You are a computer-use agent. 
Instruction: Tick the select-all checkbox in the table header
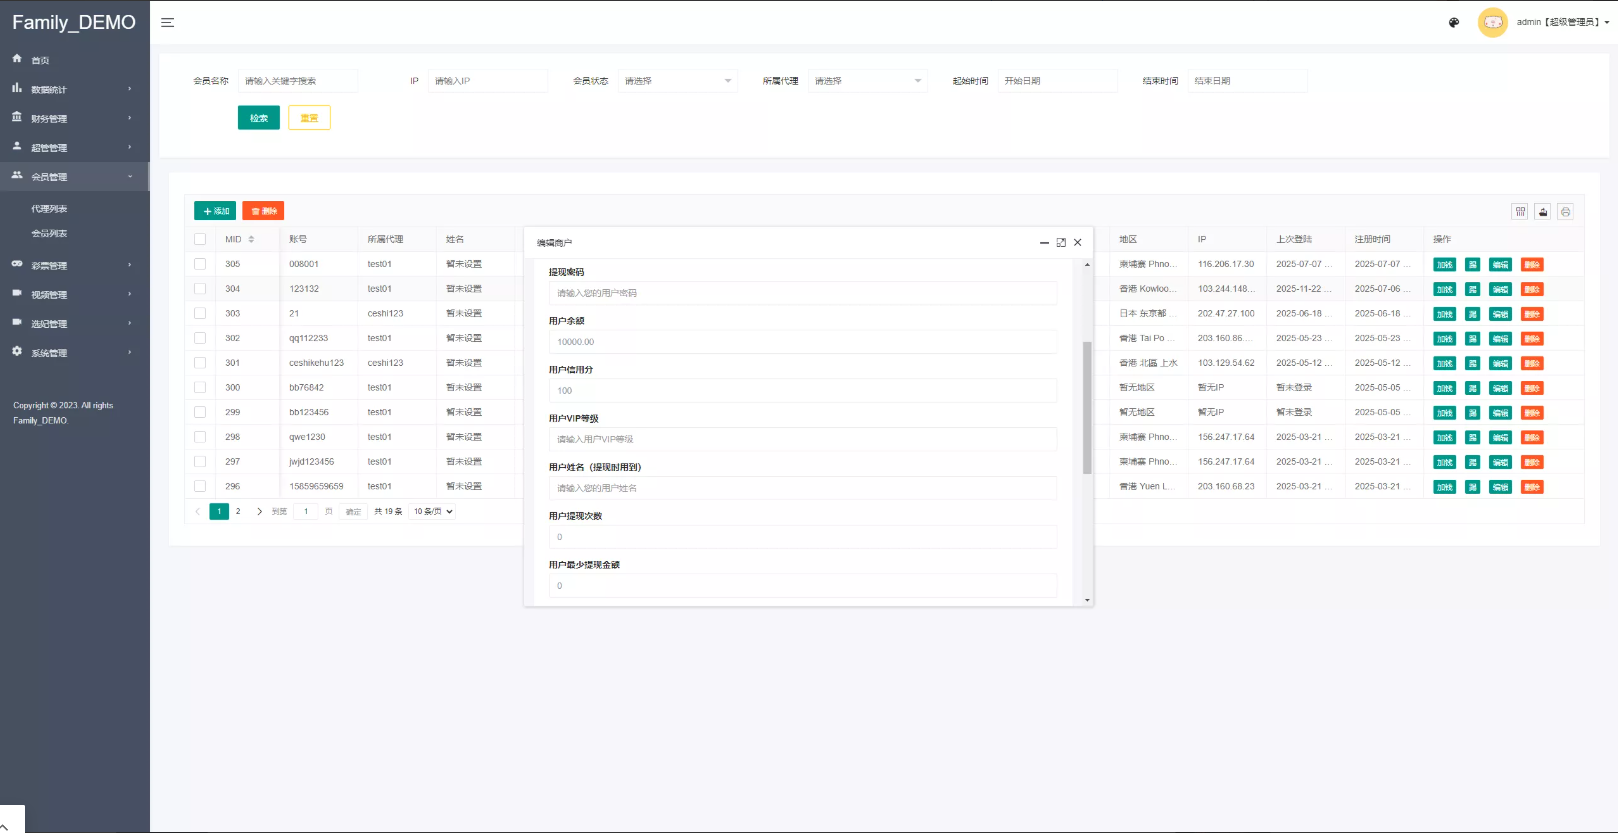(200, 239)
